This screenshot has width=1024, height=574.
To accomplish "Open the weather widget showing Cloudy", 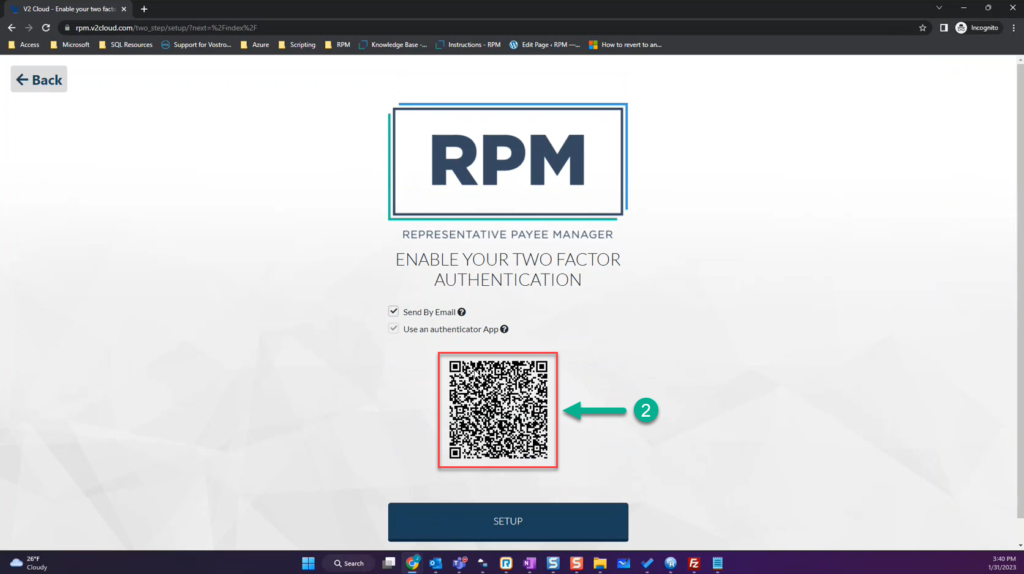I will pyautogui.click(x=29, y=563).
